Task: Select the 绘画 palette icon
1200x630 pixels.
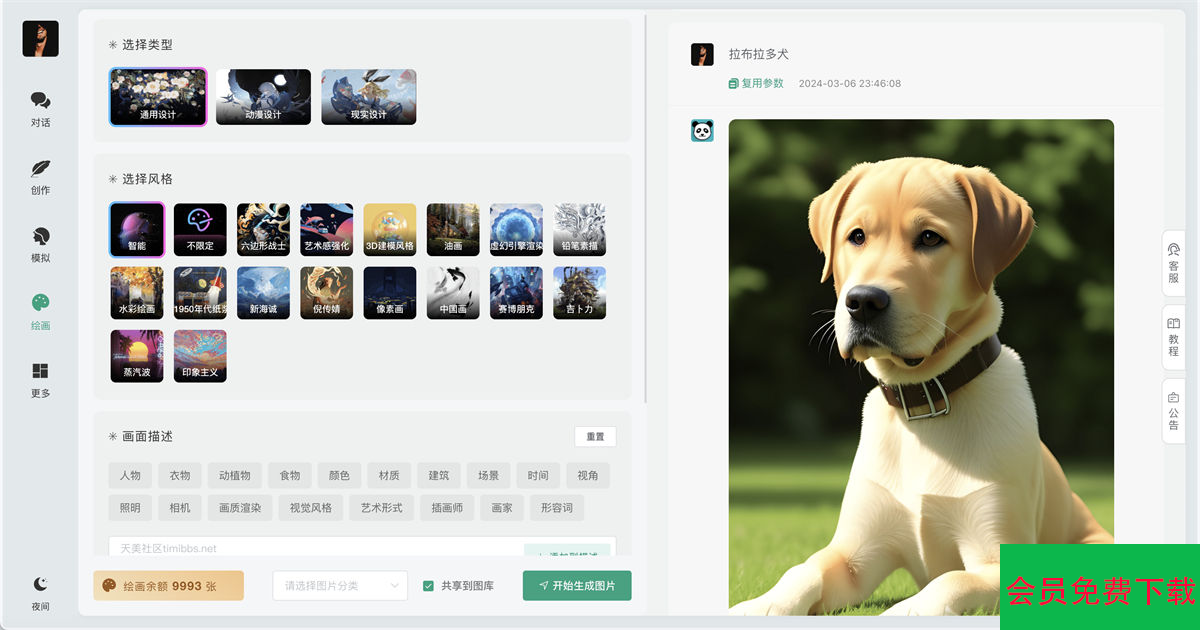Action: [40, 304]
